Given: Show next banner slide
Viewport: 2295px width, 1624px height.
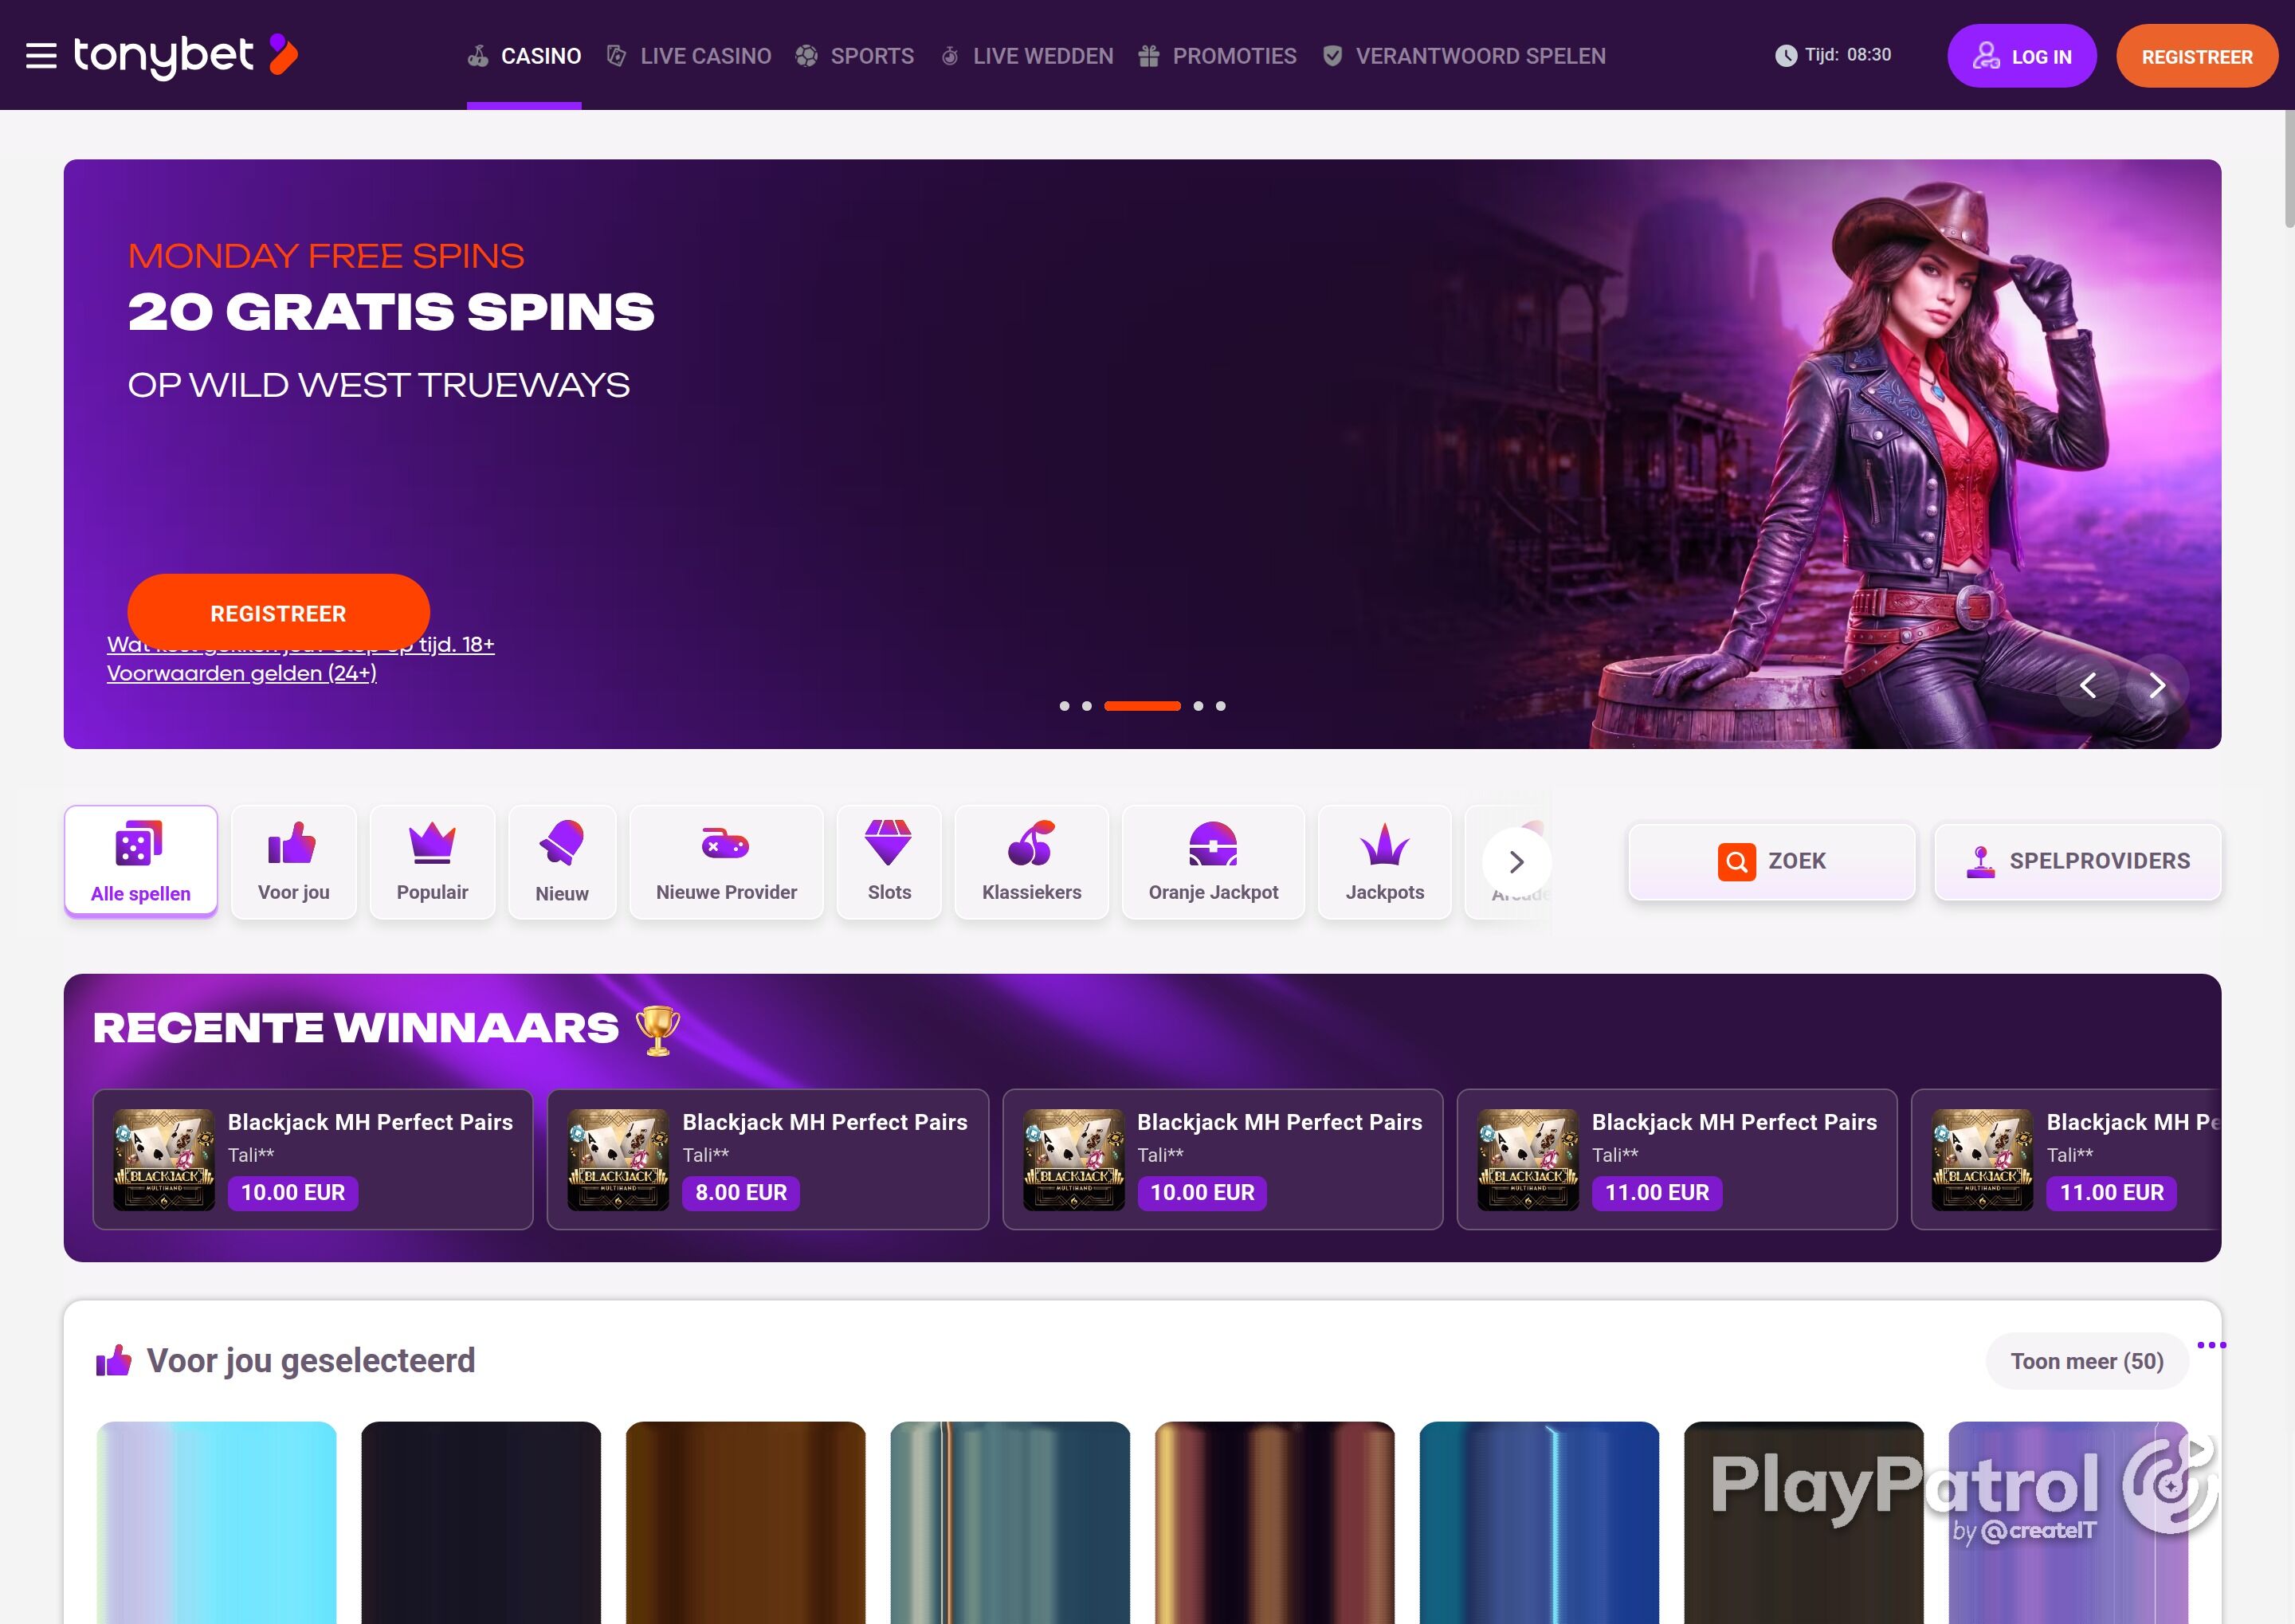Looking at the screenshot, I should coord(2157,685).
